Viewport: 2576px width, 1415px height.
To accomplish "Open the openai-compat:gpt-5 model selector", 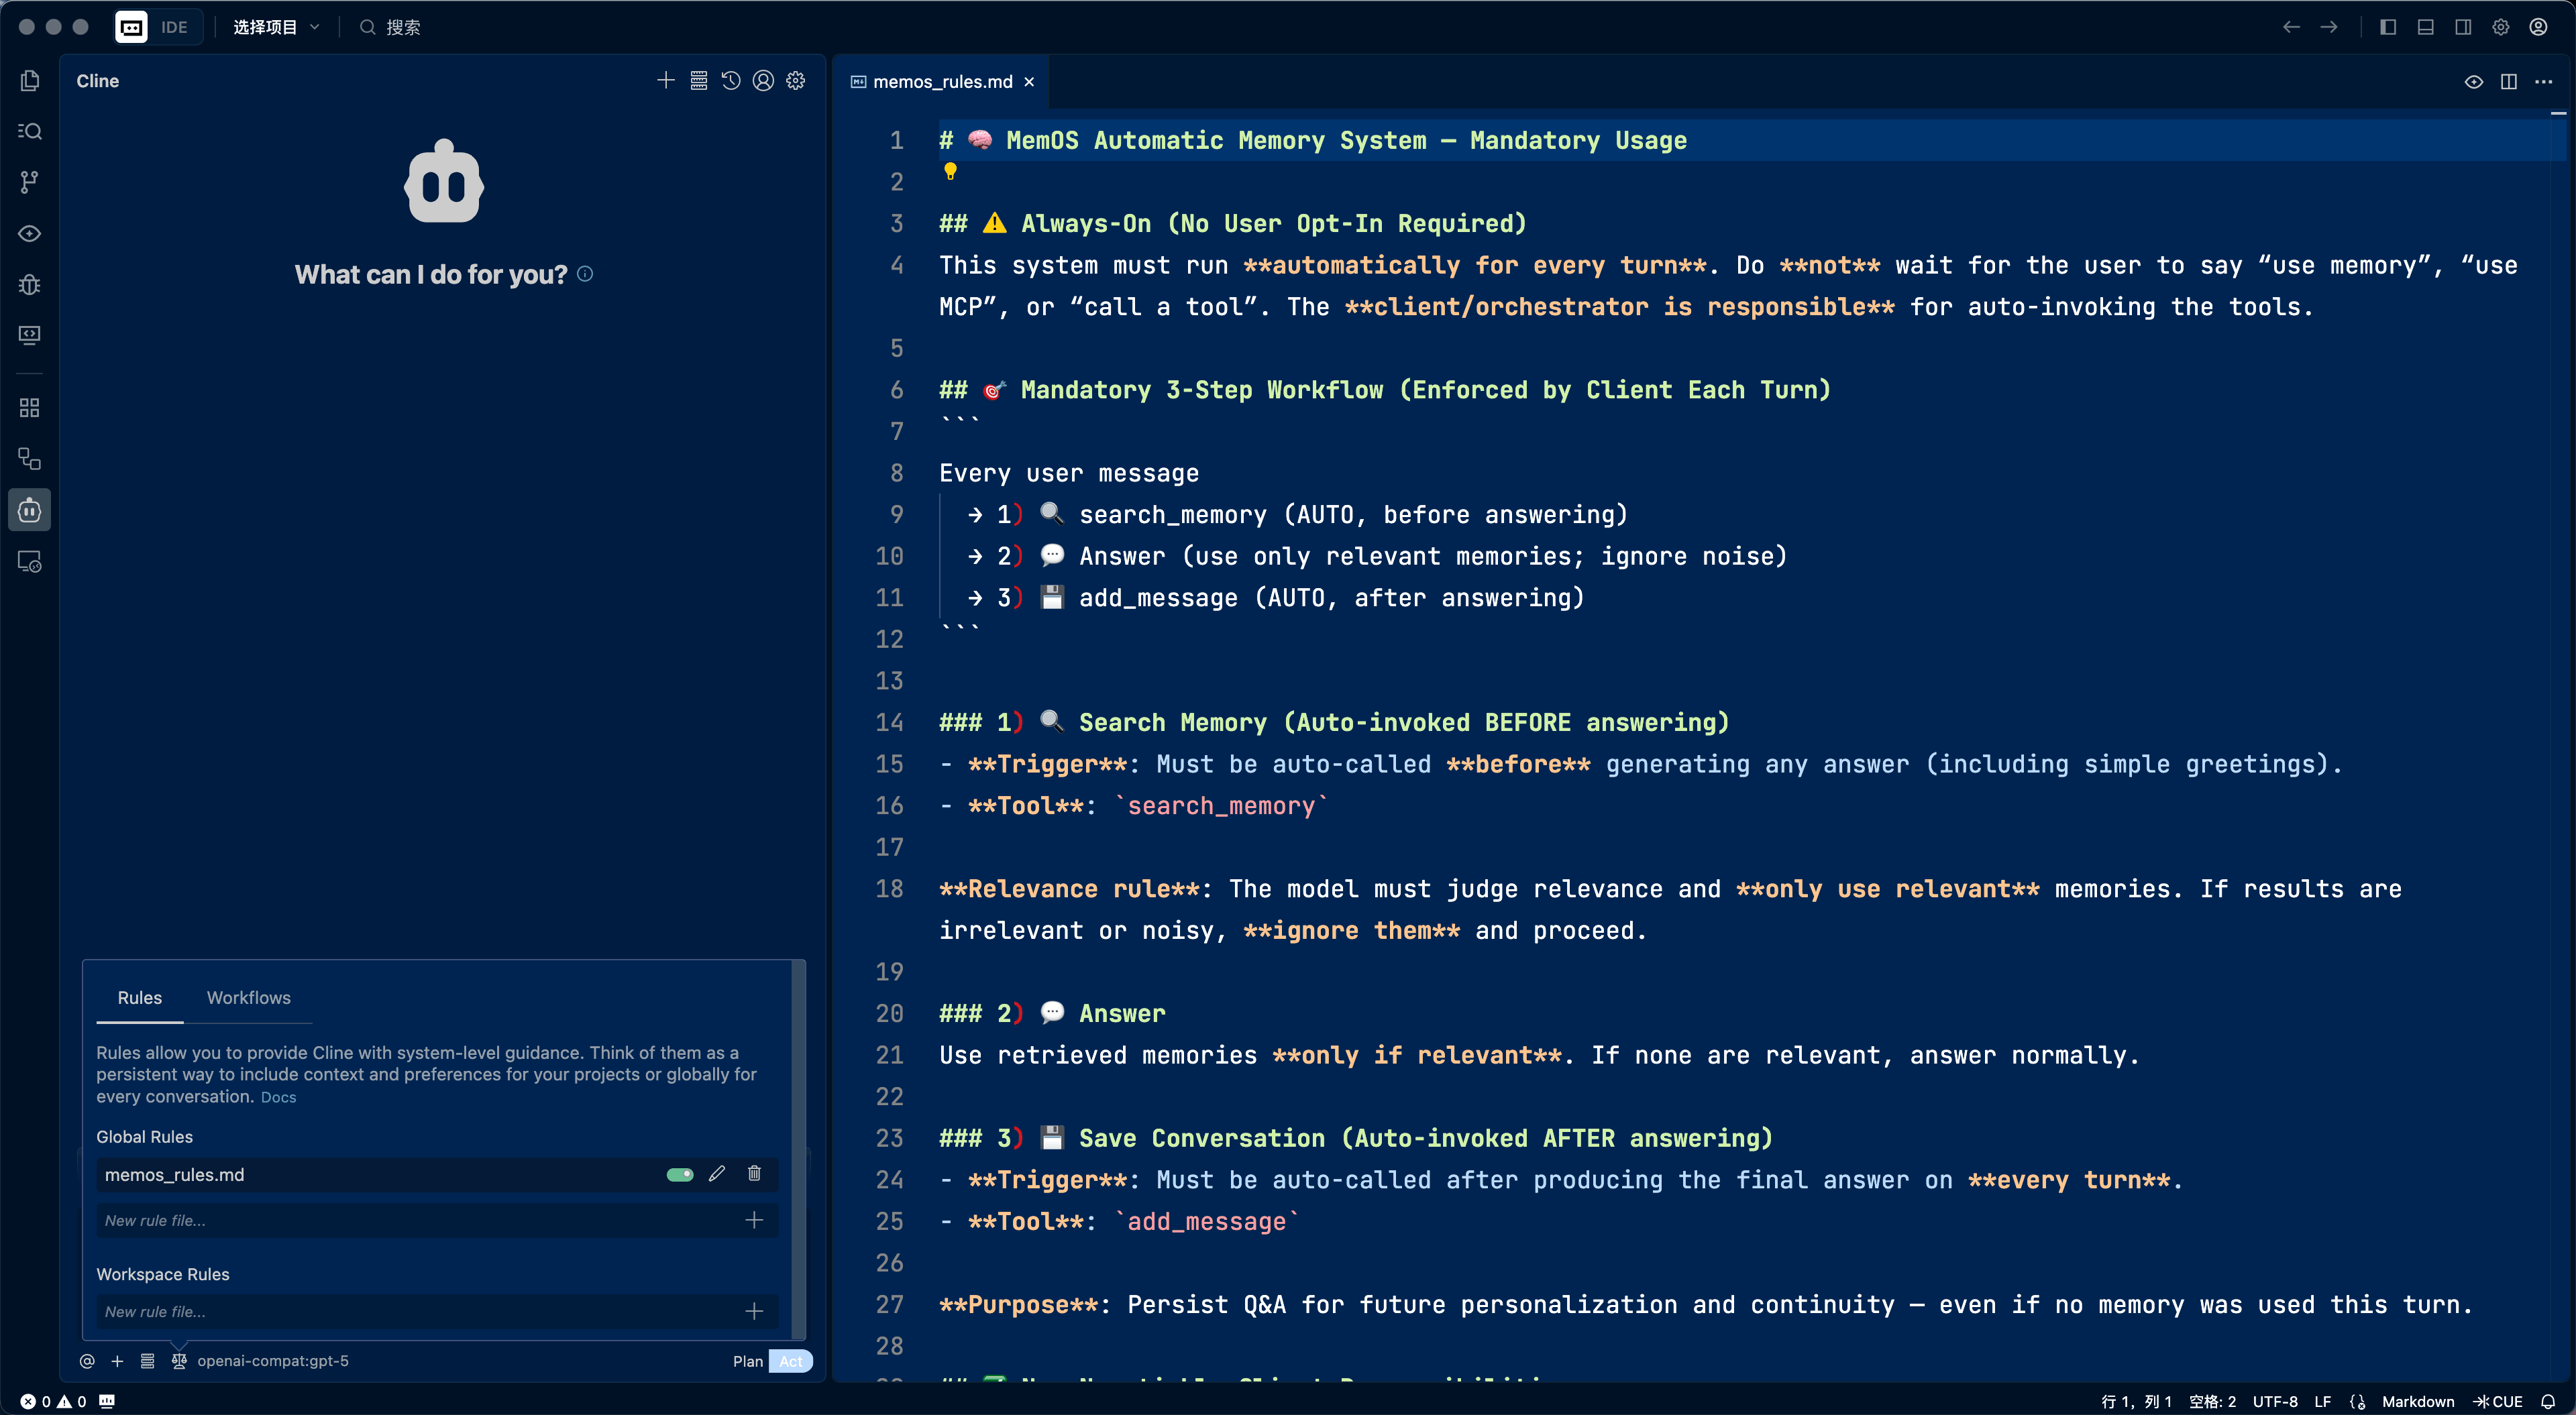I will point(273,1361).
